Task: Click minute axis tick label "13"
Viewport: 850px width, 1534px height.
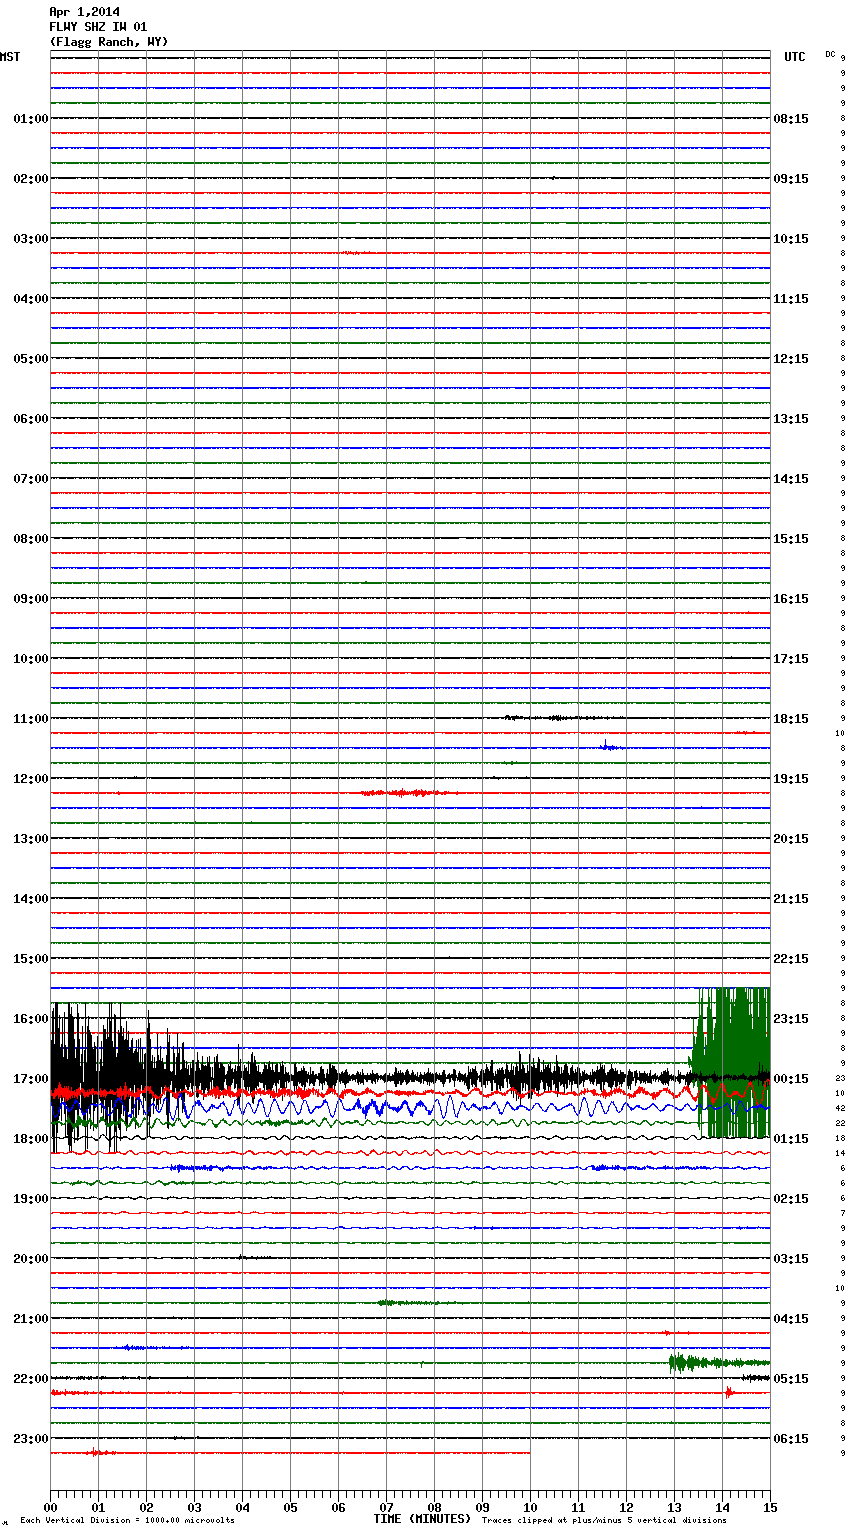Action: (674, 1507)
